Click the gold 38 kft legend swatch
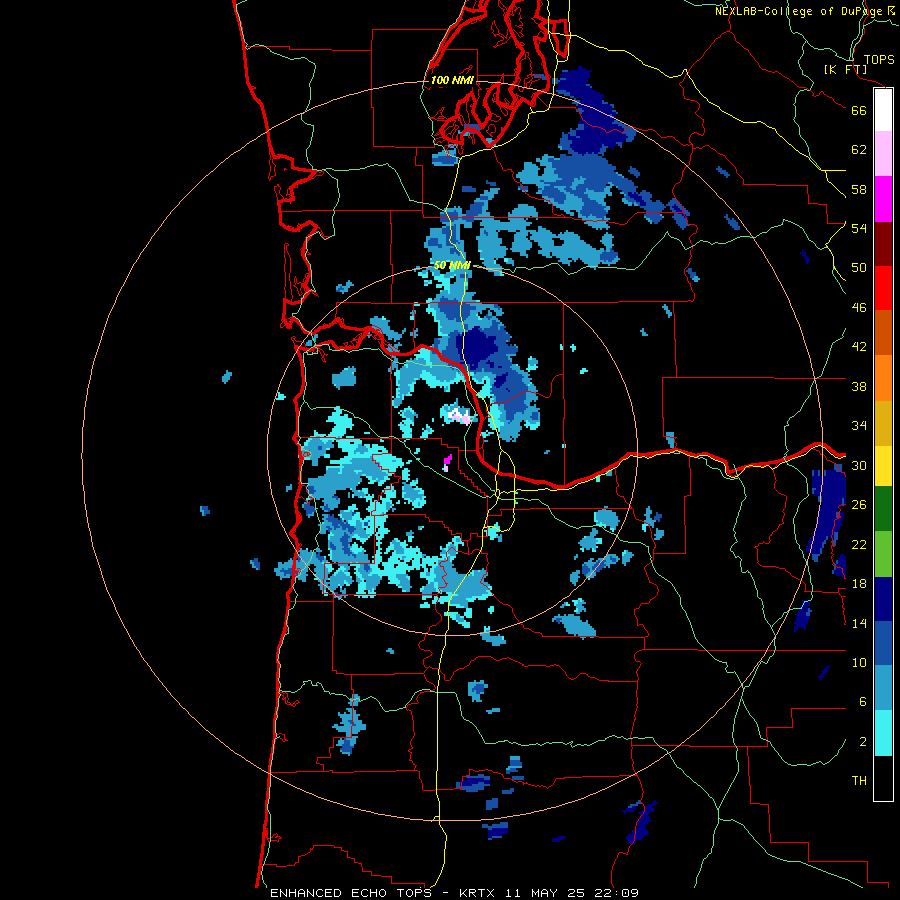Viewport: 900px width, 900px height. [x=883, y=423]
